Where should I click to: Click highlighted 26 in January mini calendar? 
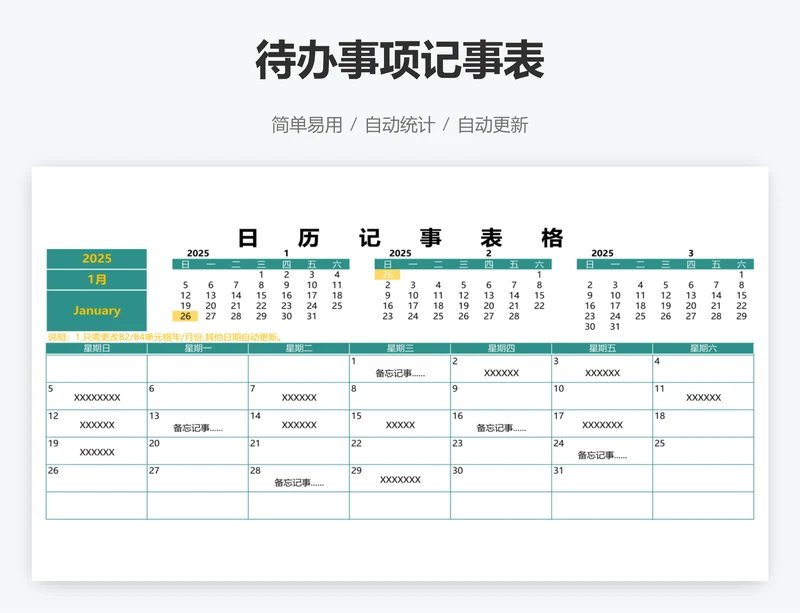[x=185, y=316]
